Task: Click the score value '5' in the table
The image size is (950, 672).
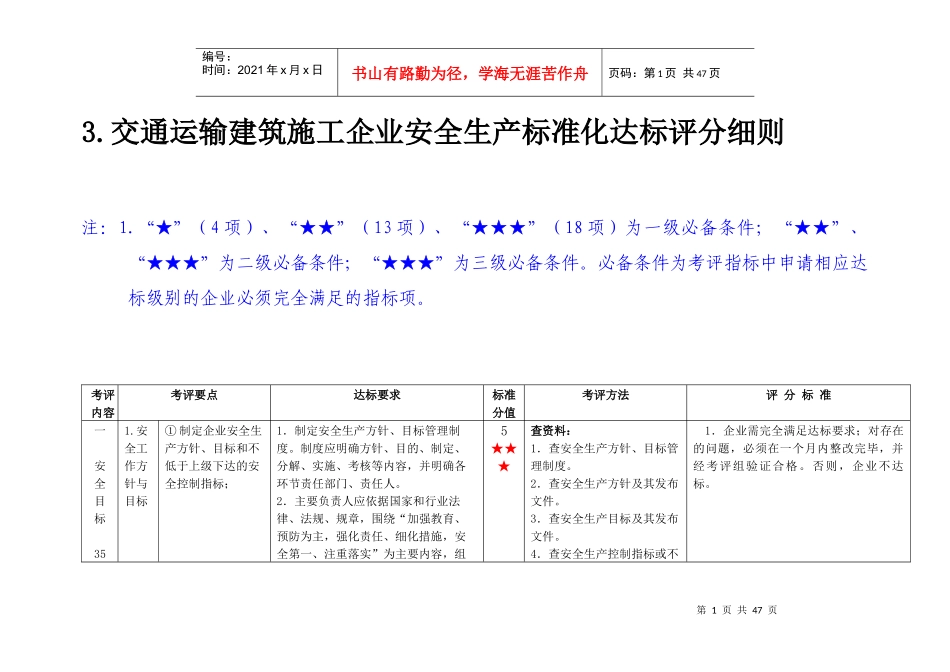Action: pyautogui.click(x=503, y=431)
